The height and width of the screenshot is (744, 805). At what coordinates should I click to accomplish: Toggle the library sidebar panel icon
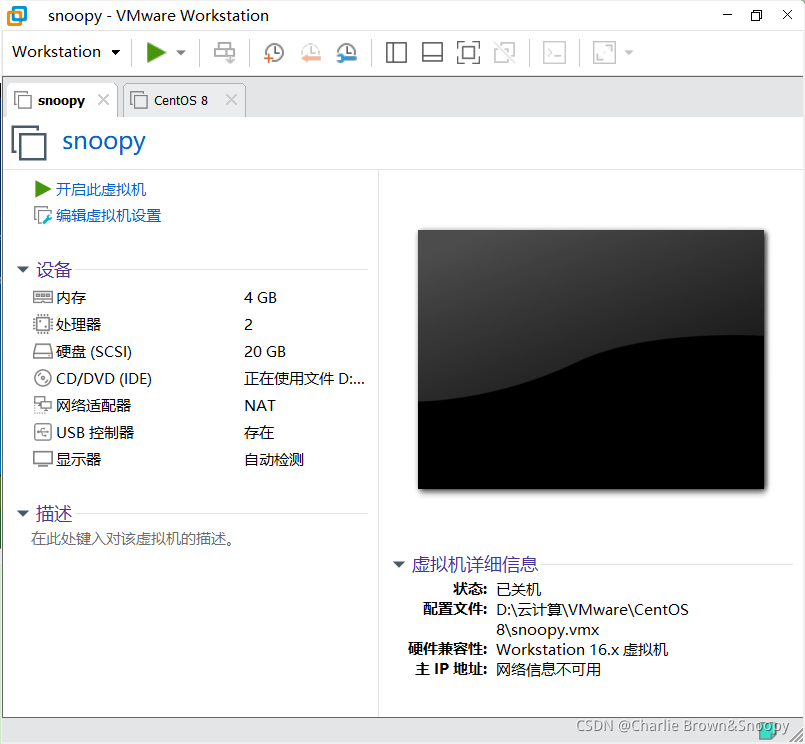coord(396,52)
